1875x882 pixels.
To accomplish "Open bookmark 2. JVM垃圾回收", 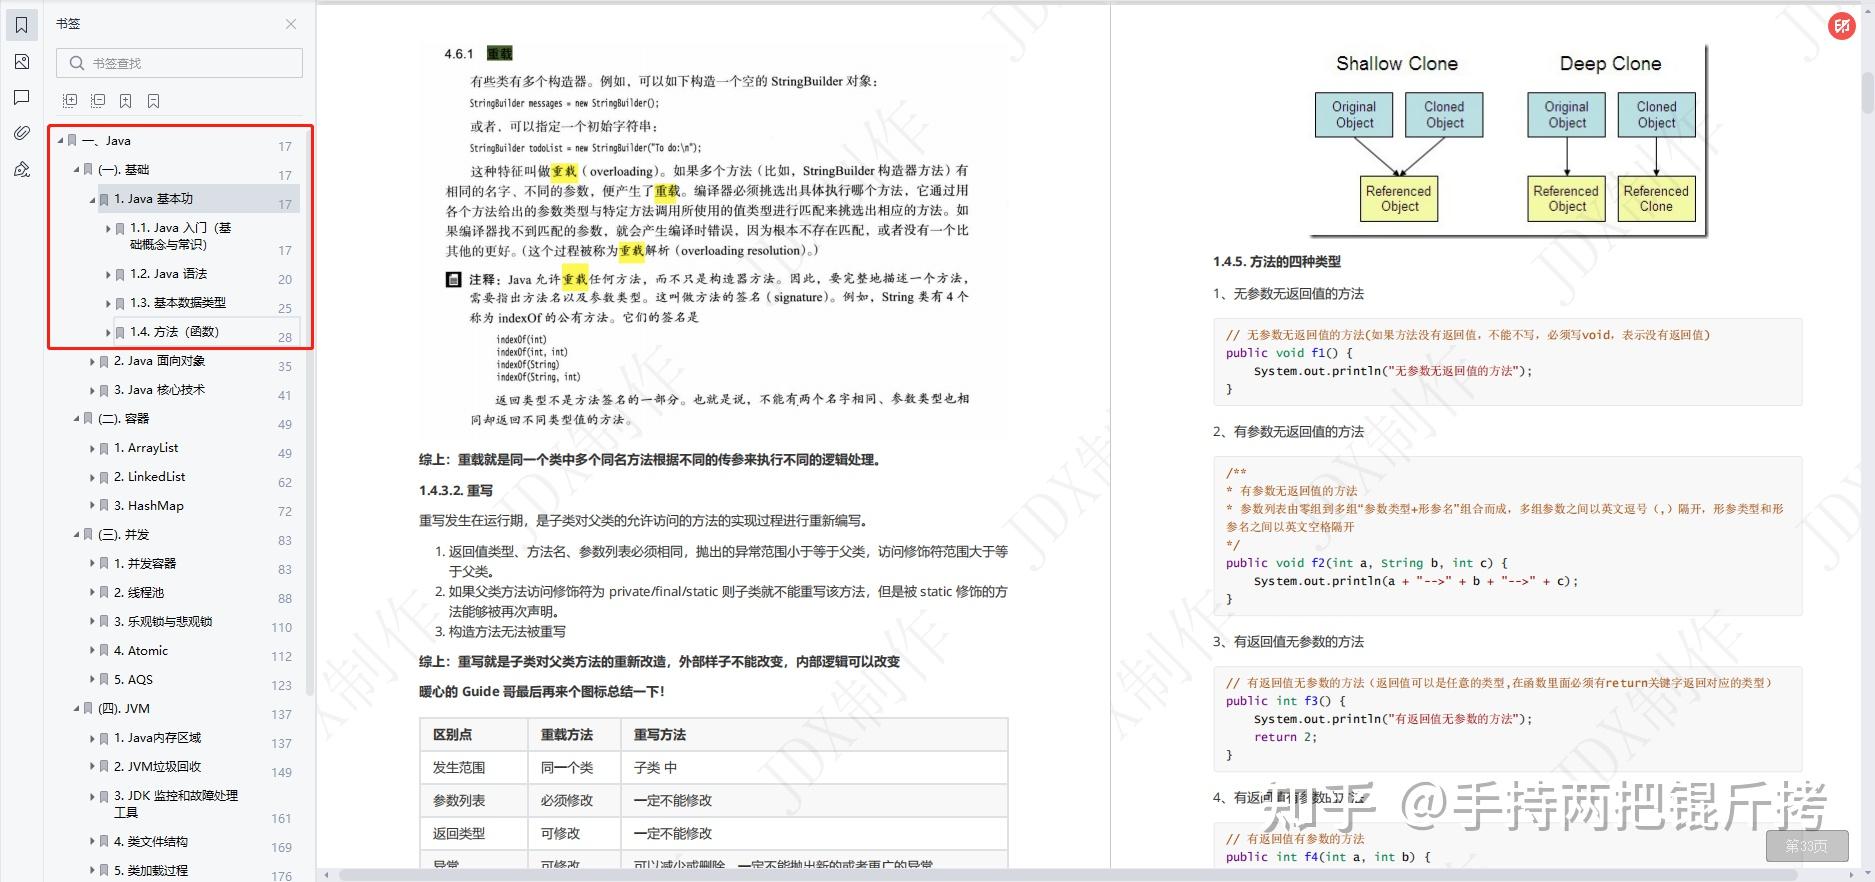I will coord(157,767).
